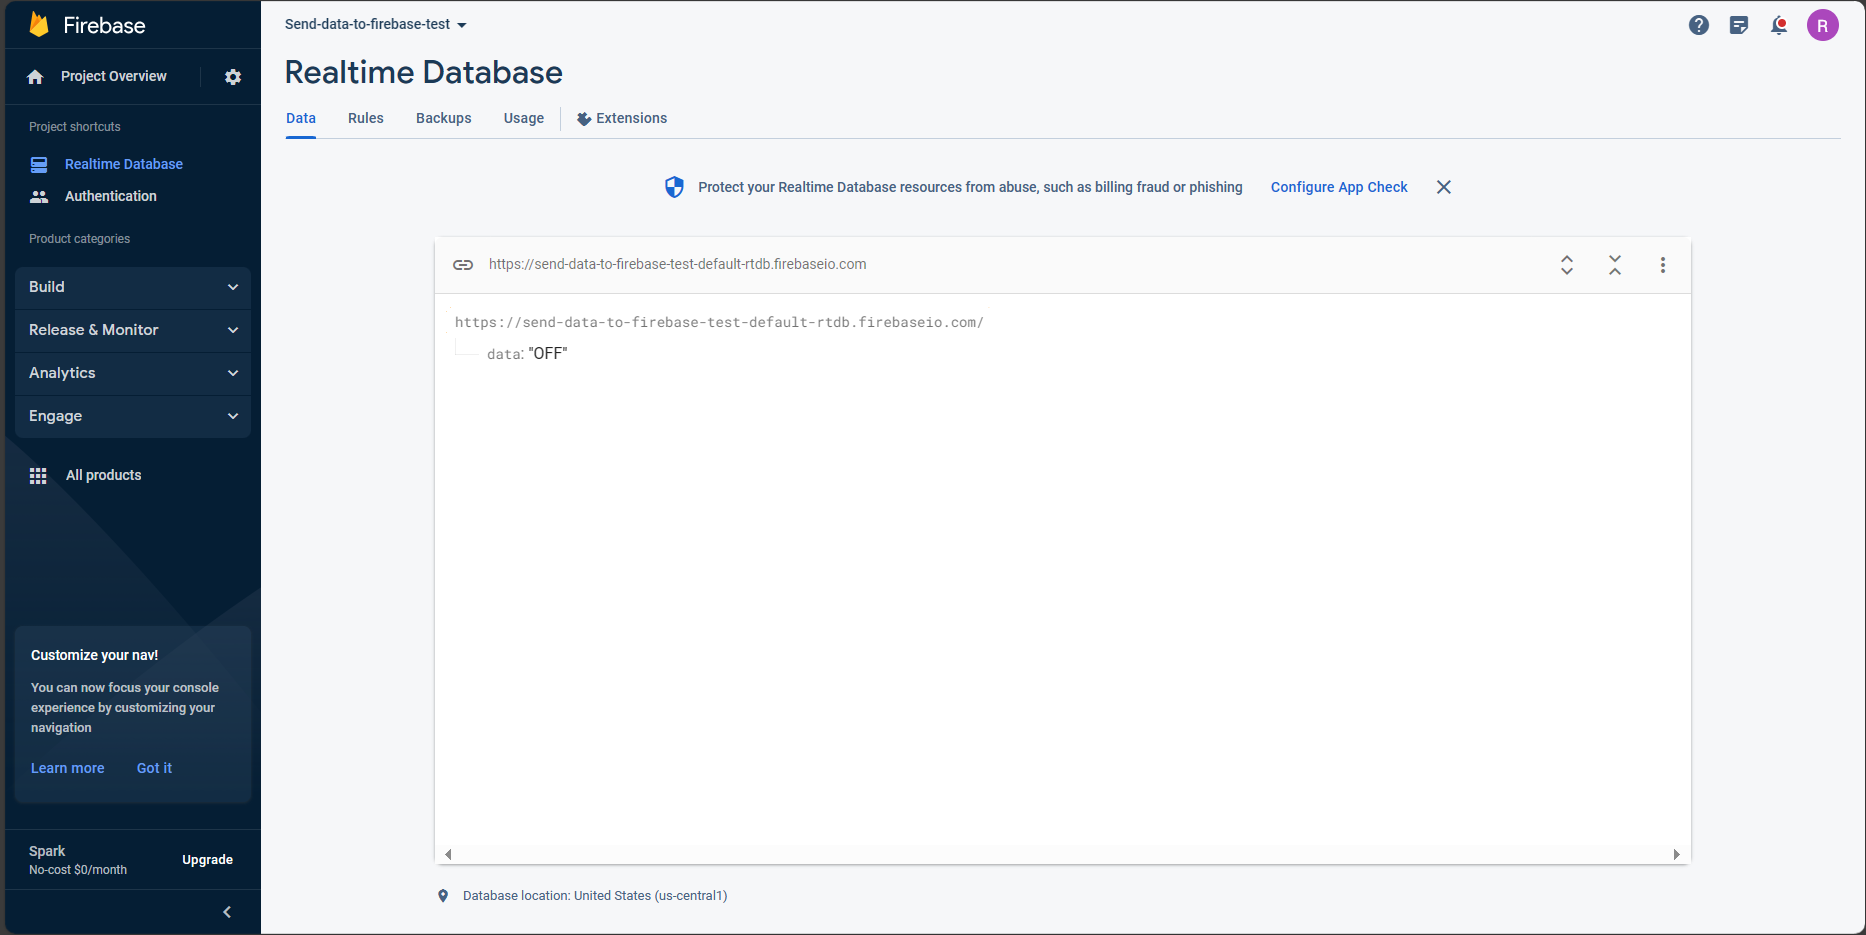Image resolution: width=1866 pixels, height=935 pixels.
Task: Open Firebase help
Action: [x=1698, y=25]
